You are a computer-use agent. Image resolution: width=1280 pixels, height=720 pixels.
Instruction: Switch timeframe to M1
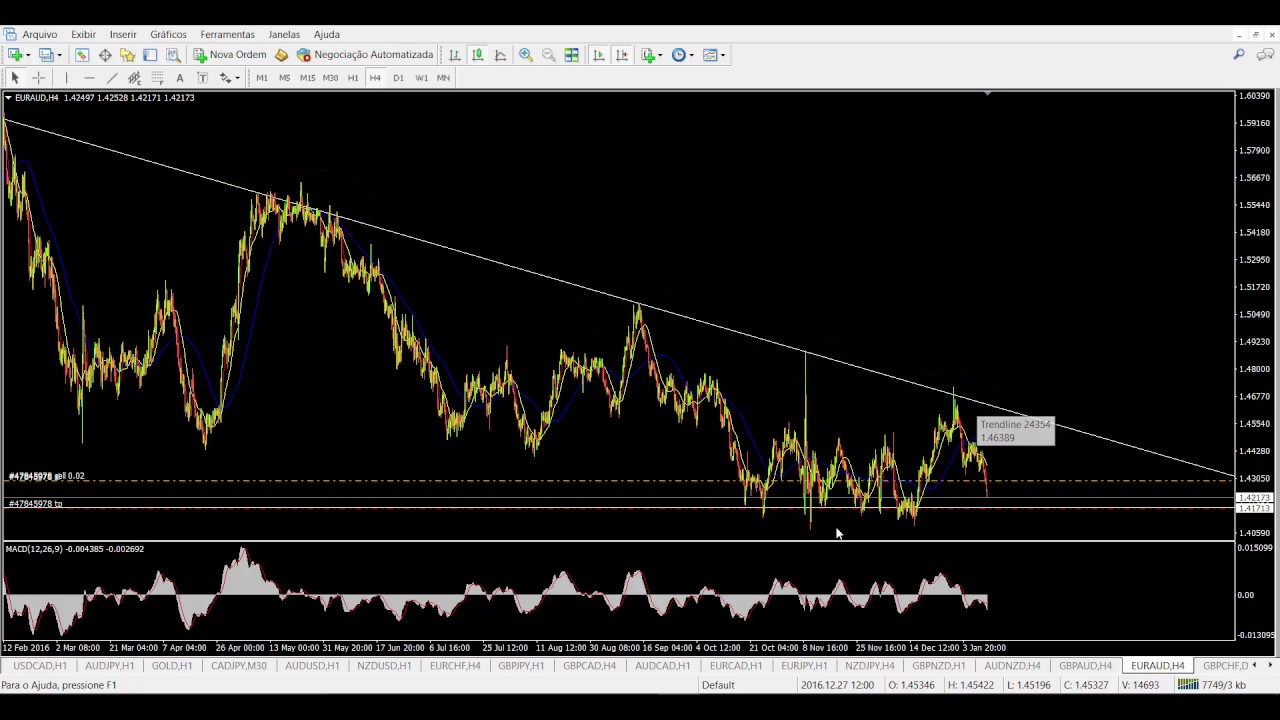pos(262,78)
